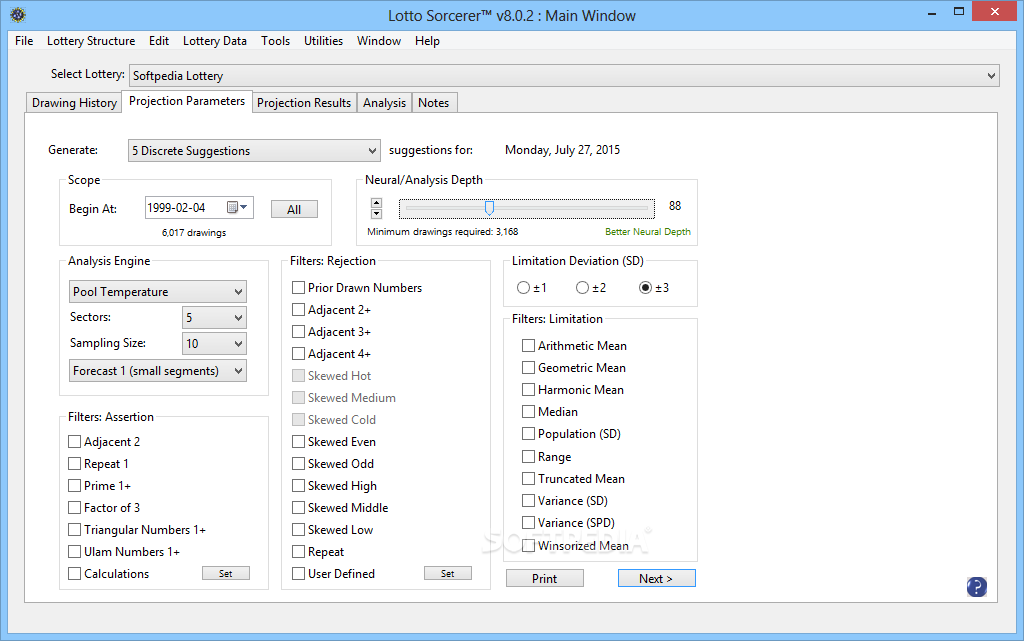Open the Begin At calendar picker icon

(236, 208)
